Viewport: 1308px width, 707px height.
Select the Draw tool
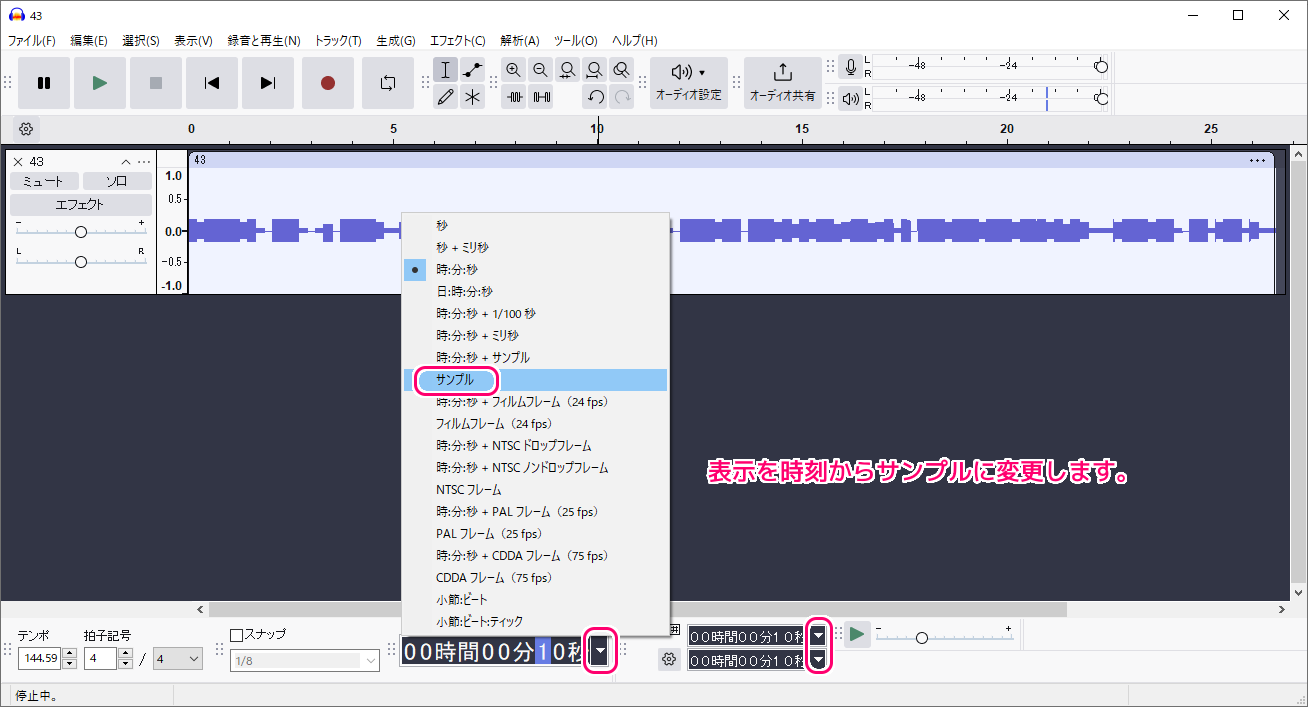pos(446,97)
